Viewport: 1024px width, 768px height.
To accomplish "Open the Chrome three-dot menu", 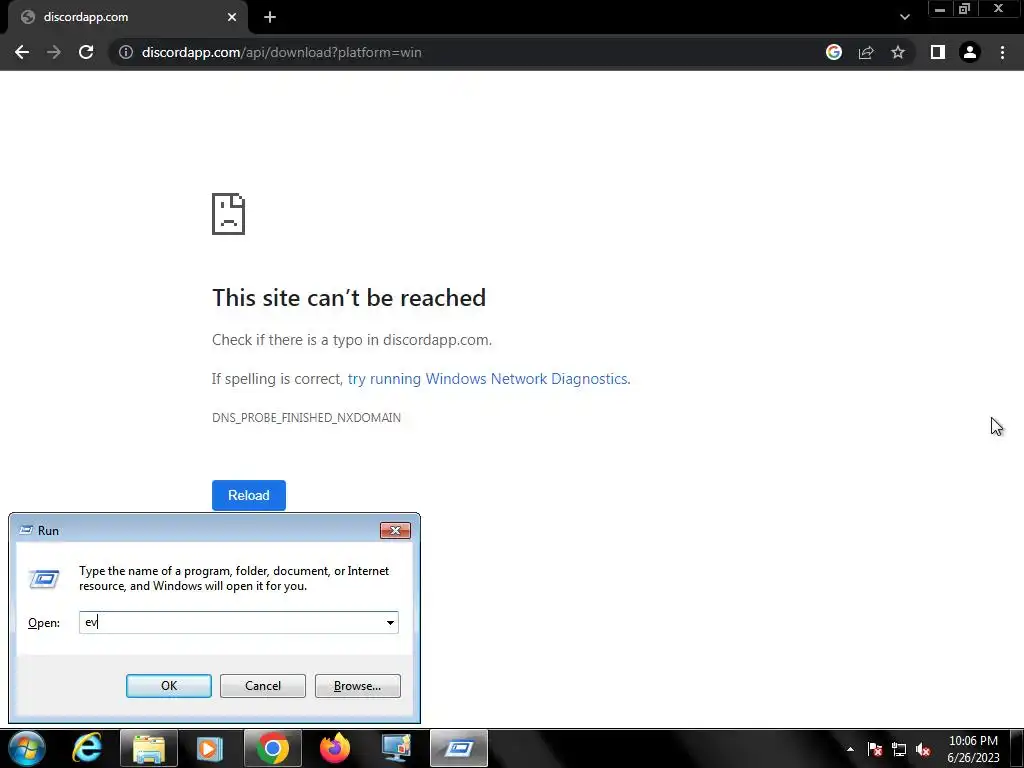I will point(1002,52).
